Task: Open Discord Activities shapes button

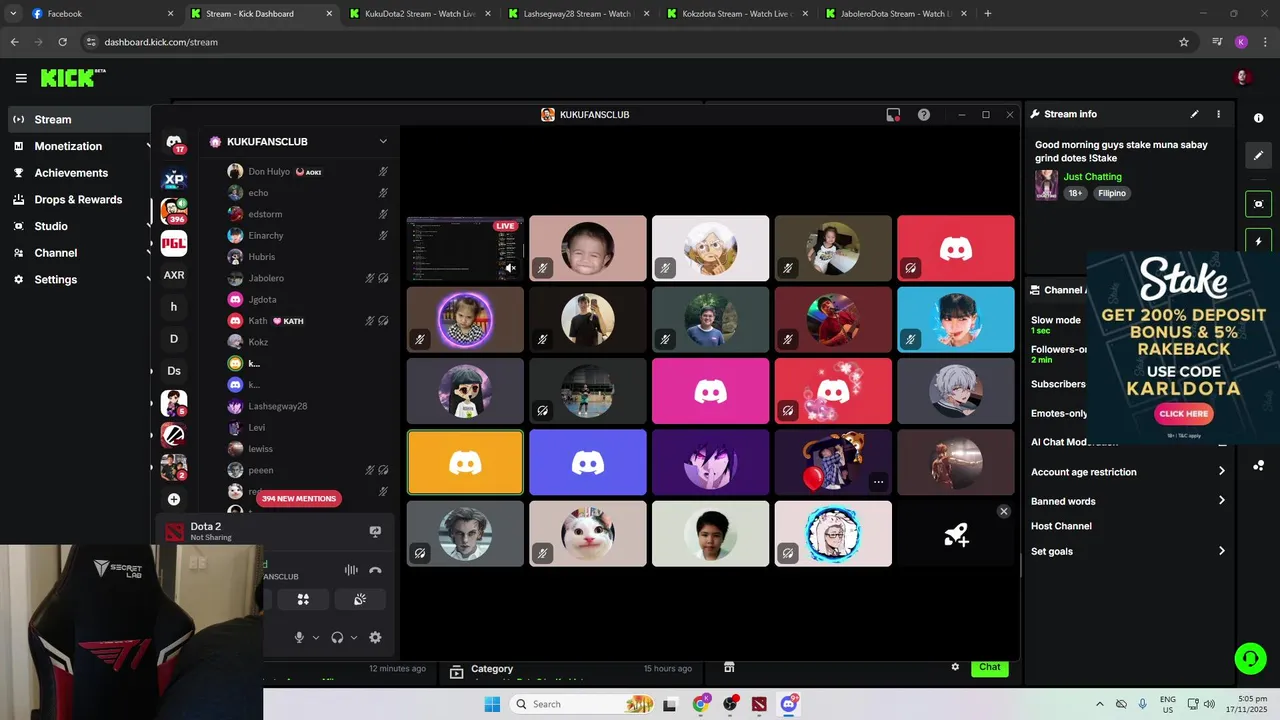Action: click(303, 599)
